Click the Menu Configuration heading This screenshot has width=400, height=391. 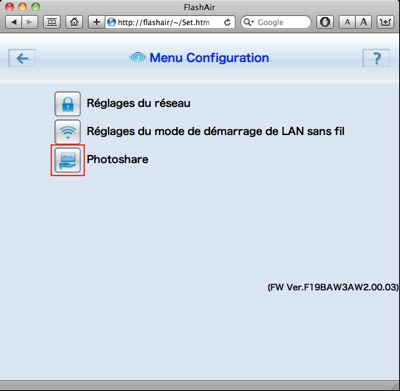(209, 58)
